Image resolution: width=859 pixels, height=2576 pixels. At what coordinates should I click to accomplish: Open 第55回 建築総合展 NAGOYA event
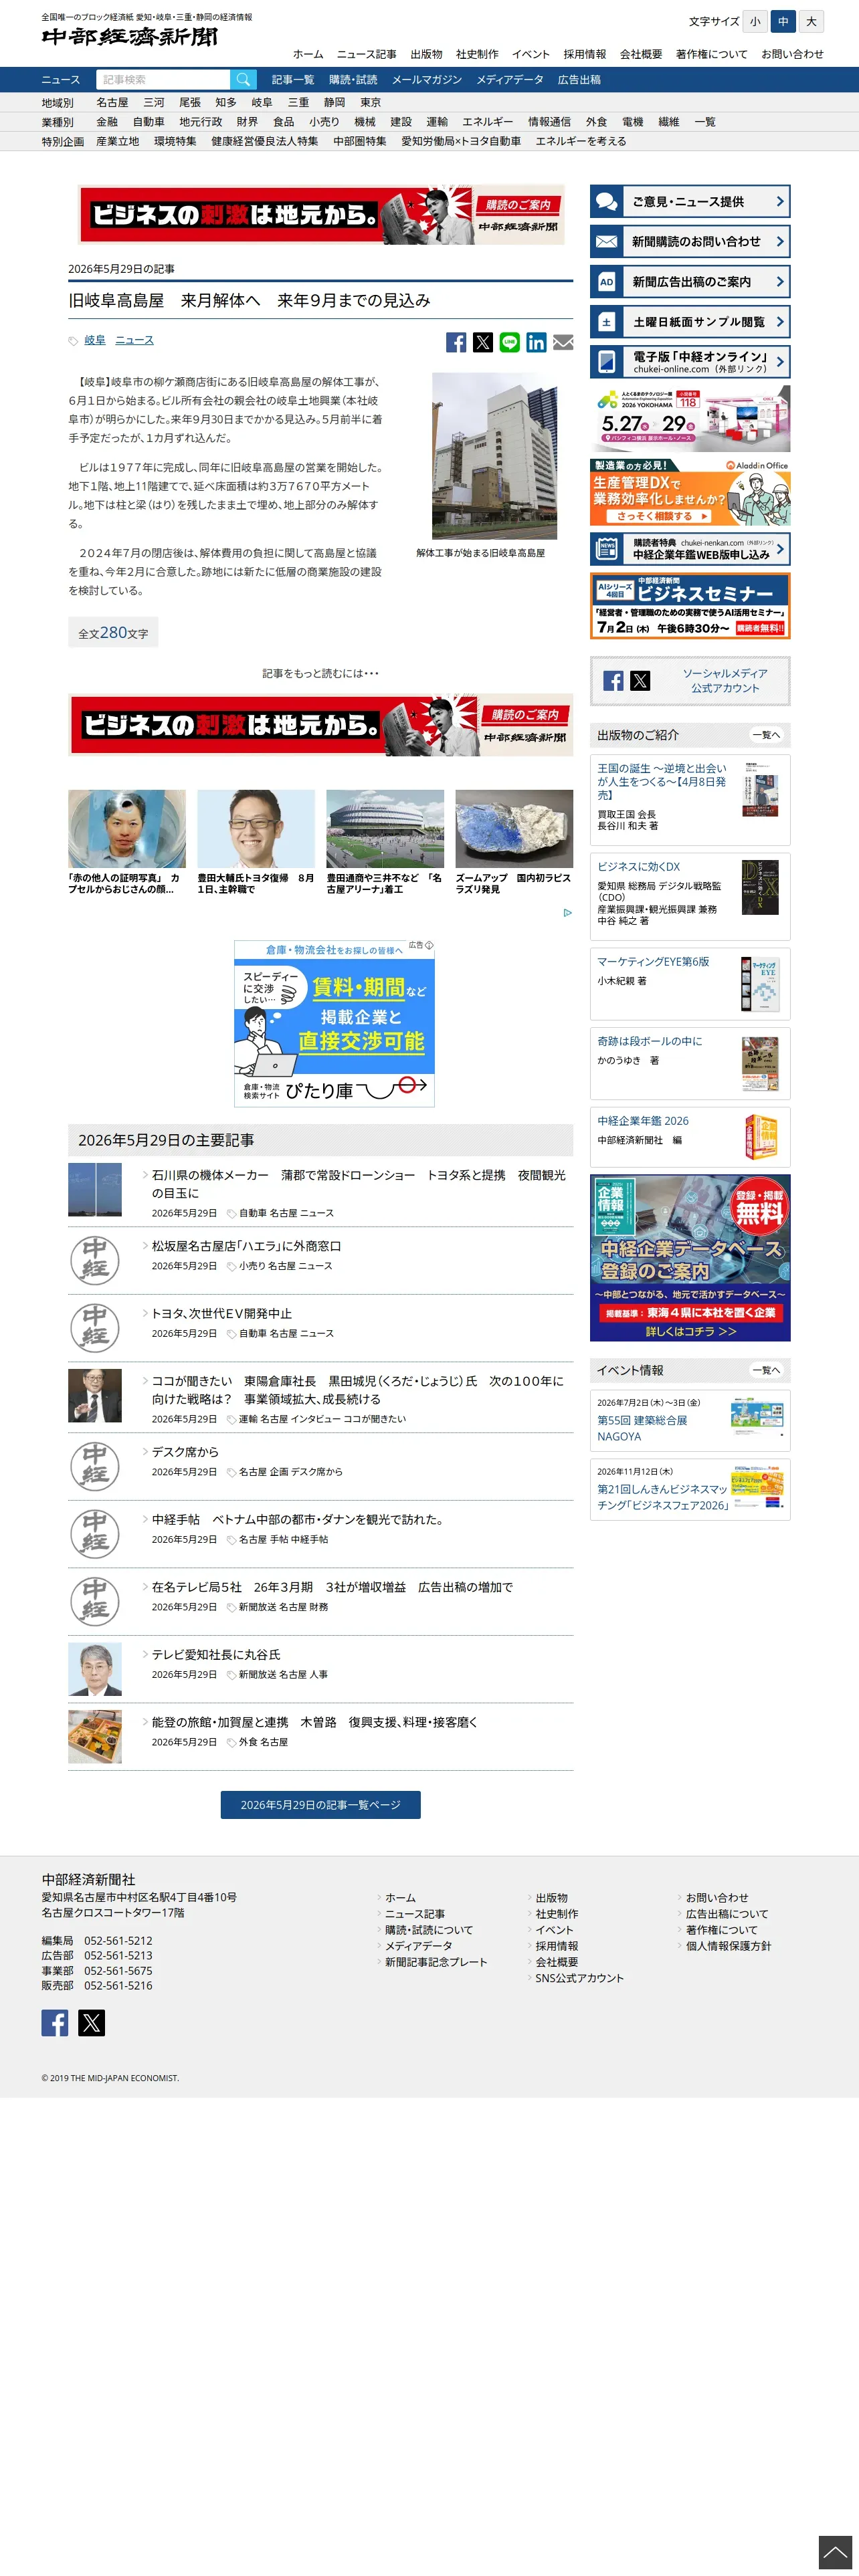690,1420
